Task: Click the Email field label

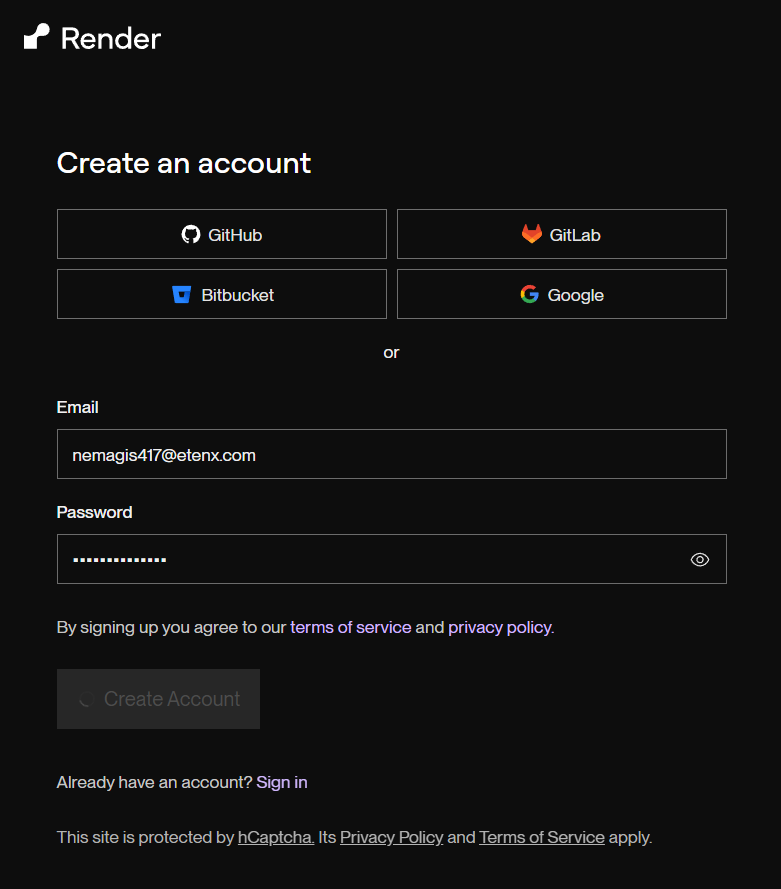Action: [x=77, y=407]
